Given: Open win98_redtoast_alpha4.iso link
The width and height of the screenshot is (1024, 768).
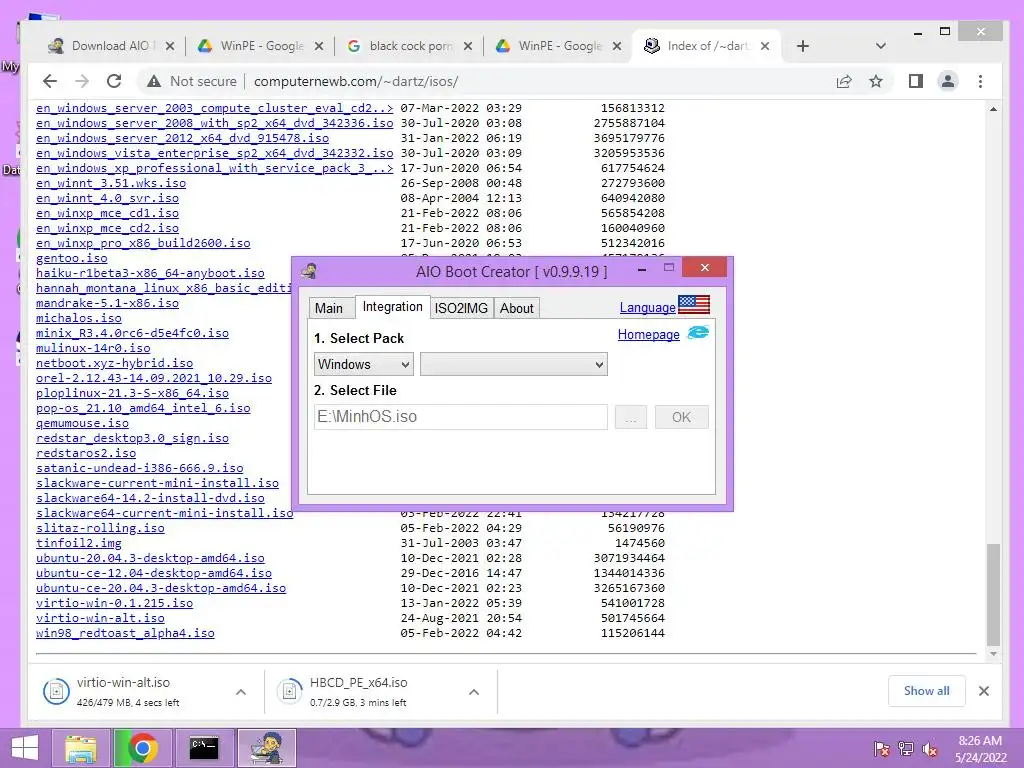Looking at the screenshot, I should coord(125,633).
